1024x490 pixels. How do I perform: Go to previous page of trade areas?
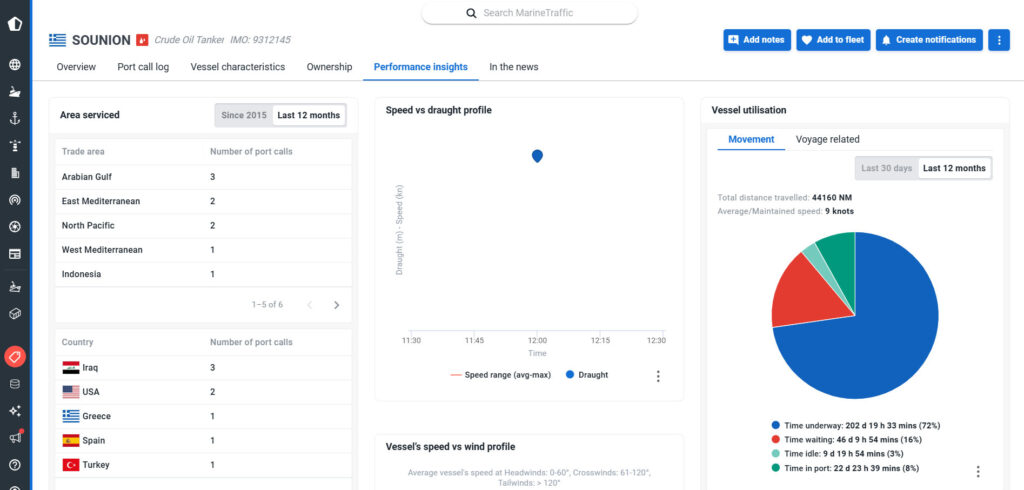click(x=310, y=305)
